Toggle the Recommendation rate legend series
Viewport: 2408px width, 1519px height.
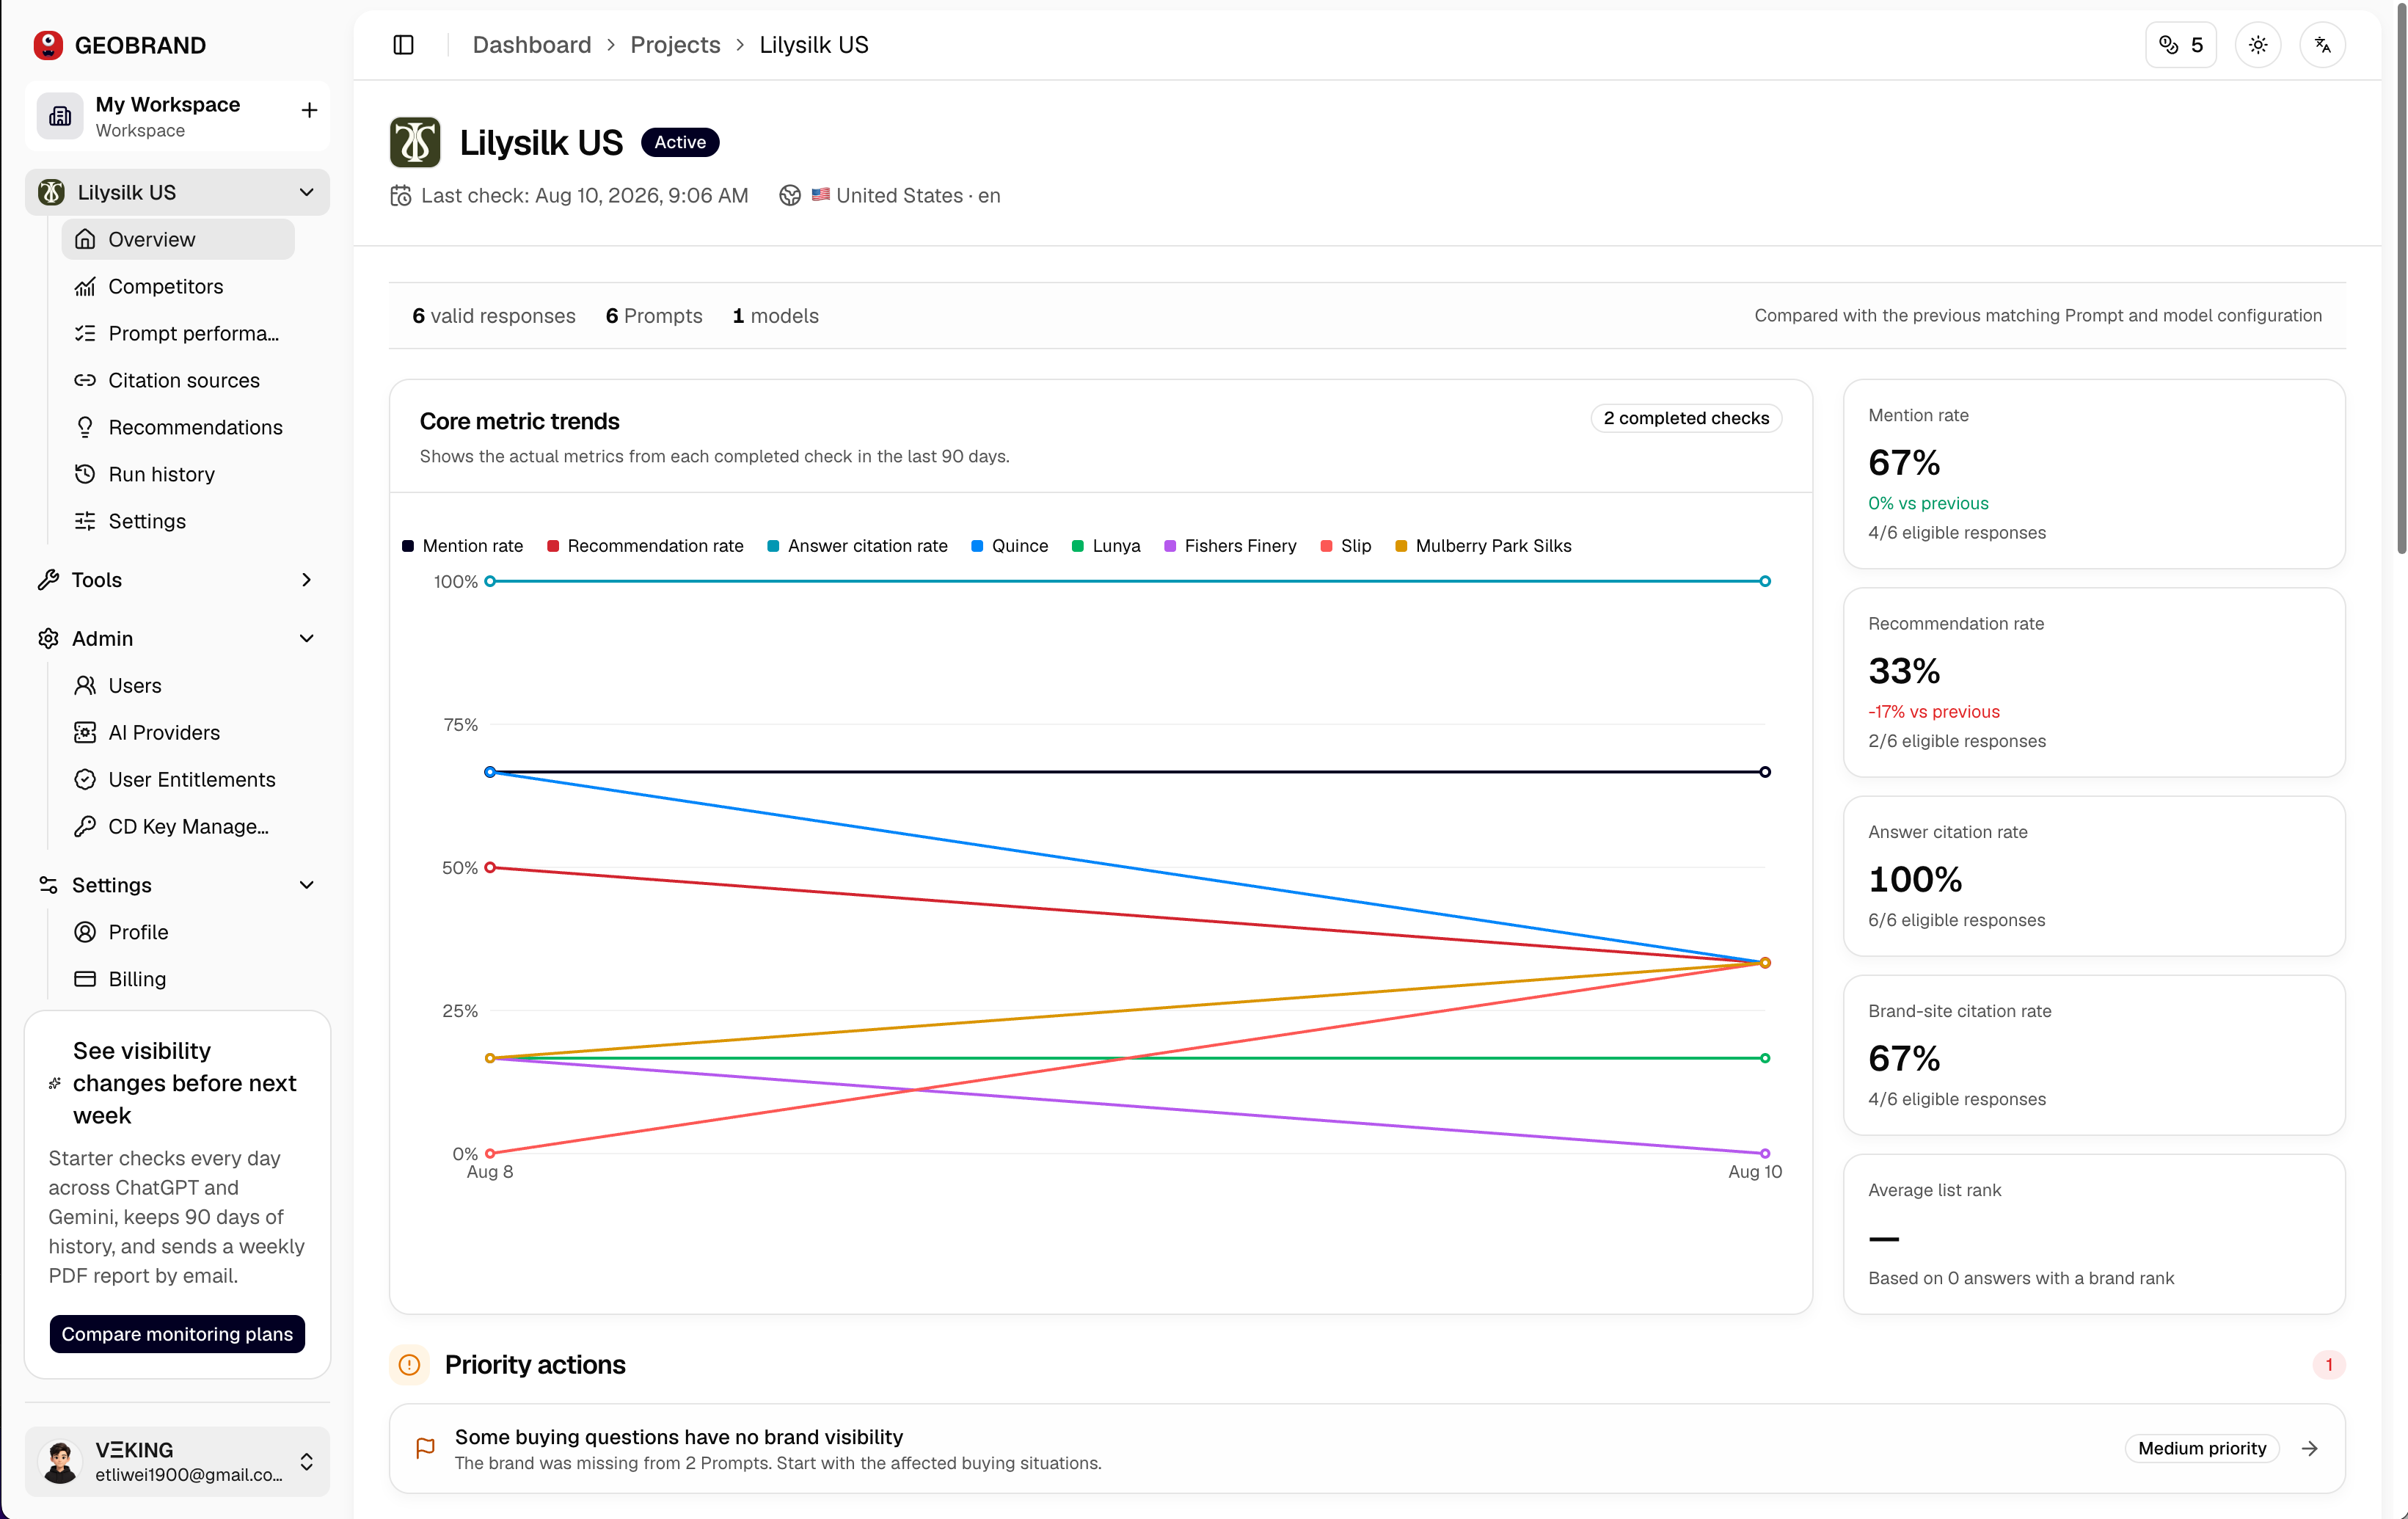click(646, 546)
